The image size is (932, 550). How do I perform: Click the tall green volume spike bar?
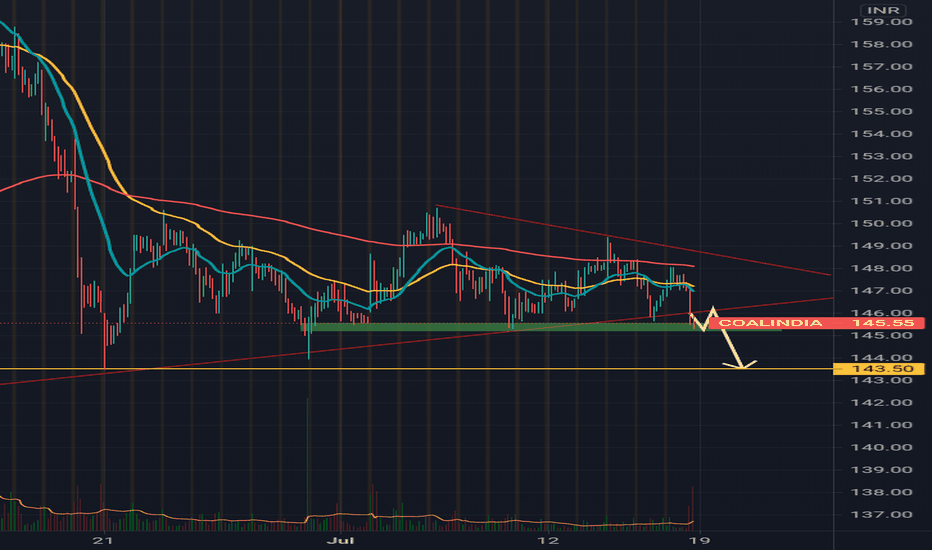[x=307, y=464]
